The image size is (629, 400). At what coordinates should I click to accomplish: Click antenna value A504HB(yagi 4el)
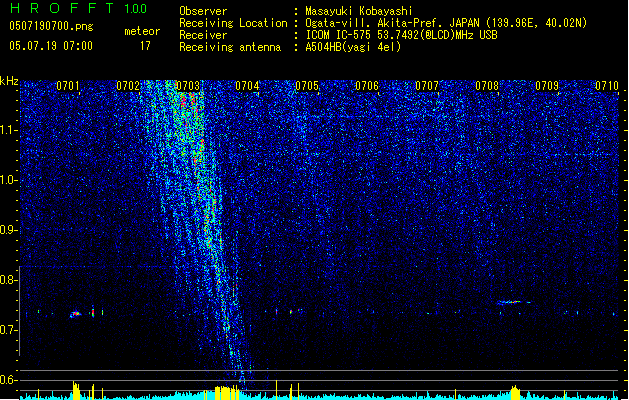coord(353,47)
